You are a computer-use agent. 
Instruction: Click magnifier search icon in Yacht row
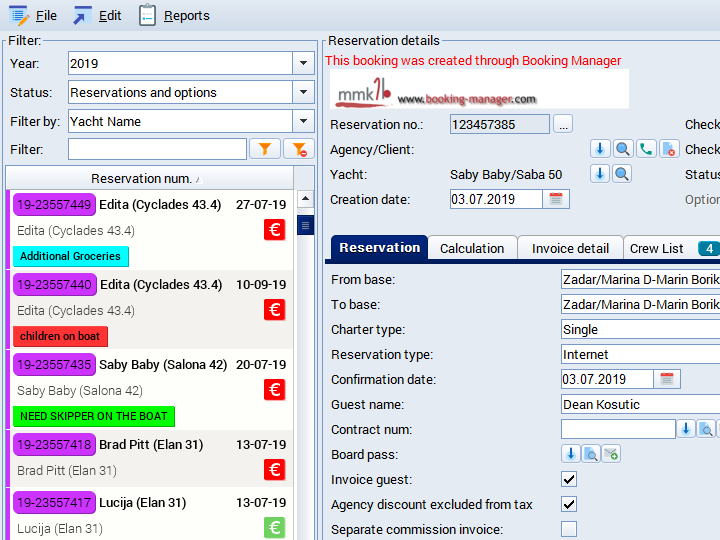[x=622, y=174]
